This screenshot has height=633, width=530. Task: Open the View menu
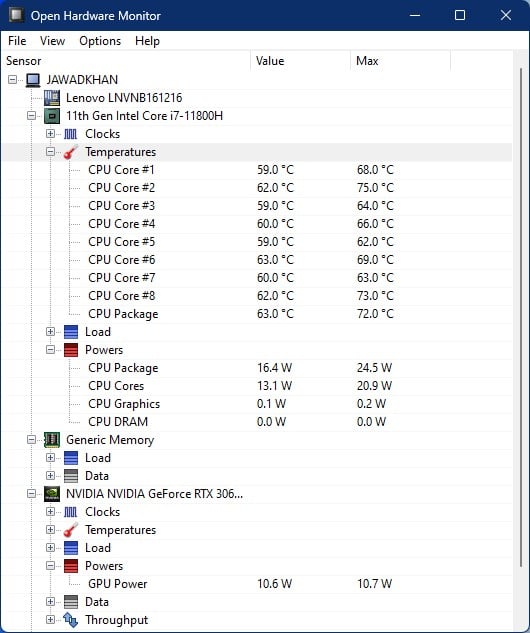coord(52,41)
